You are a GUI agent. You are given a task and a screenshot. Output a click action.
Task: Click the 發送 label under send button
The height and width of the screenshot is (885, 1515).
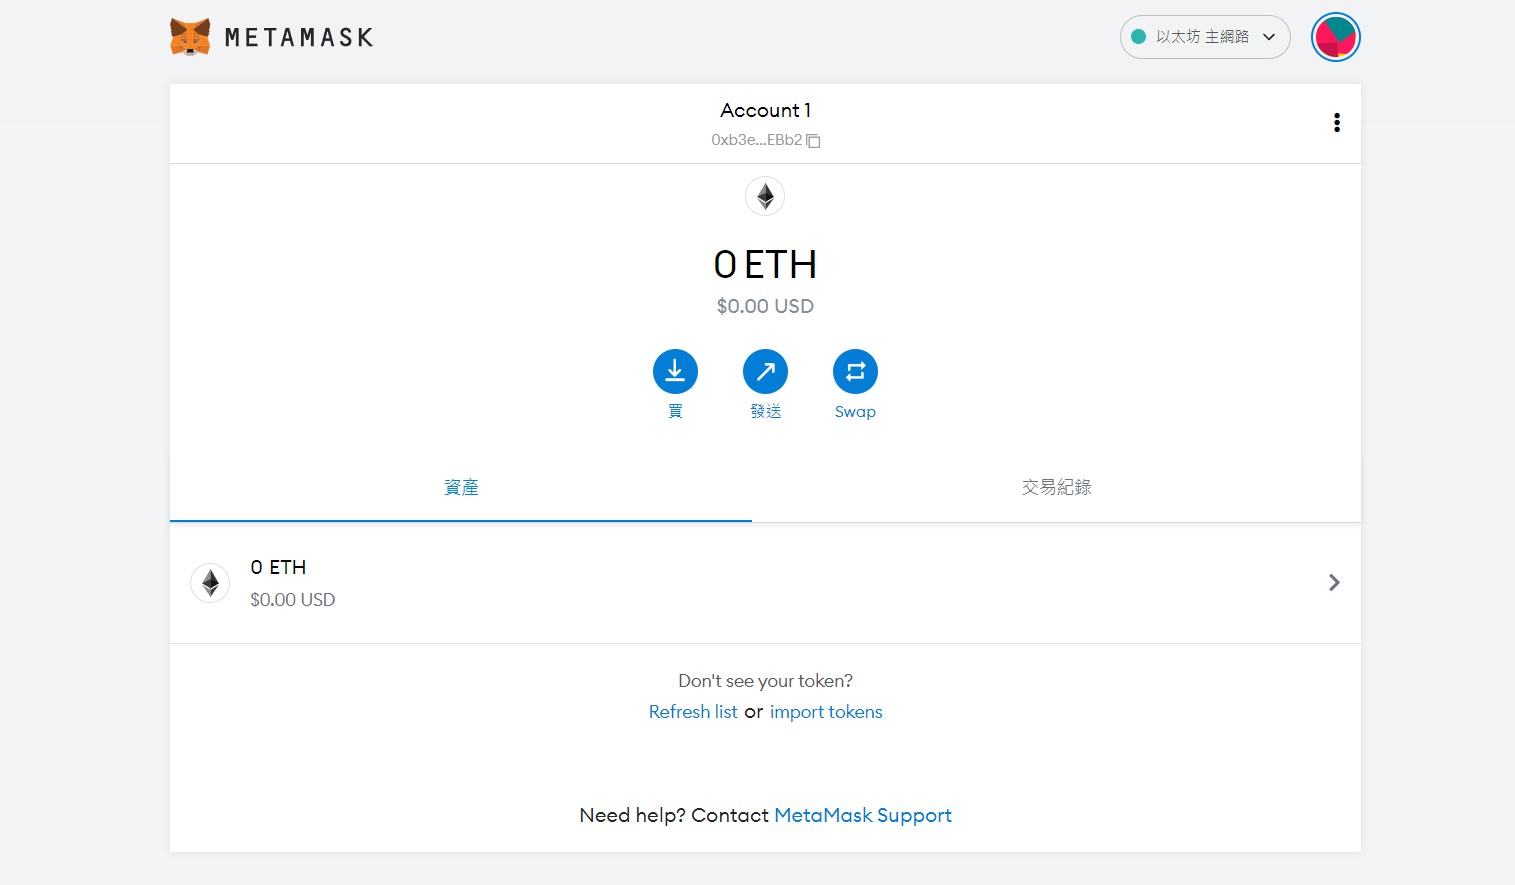pos(765,412)
